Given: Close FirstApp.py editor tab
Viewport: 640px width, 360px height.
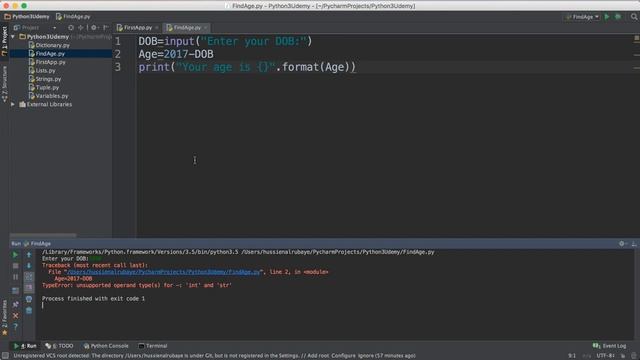Looking at the screenshot, I should tap(157, 28).
